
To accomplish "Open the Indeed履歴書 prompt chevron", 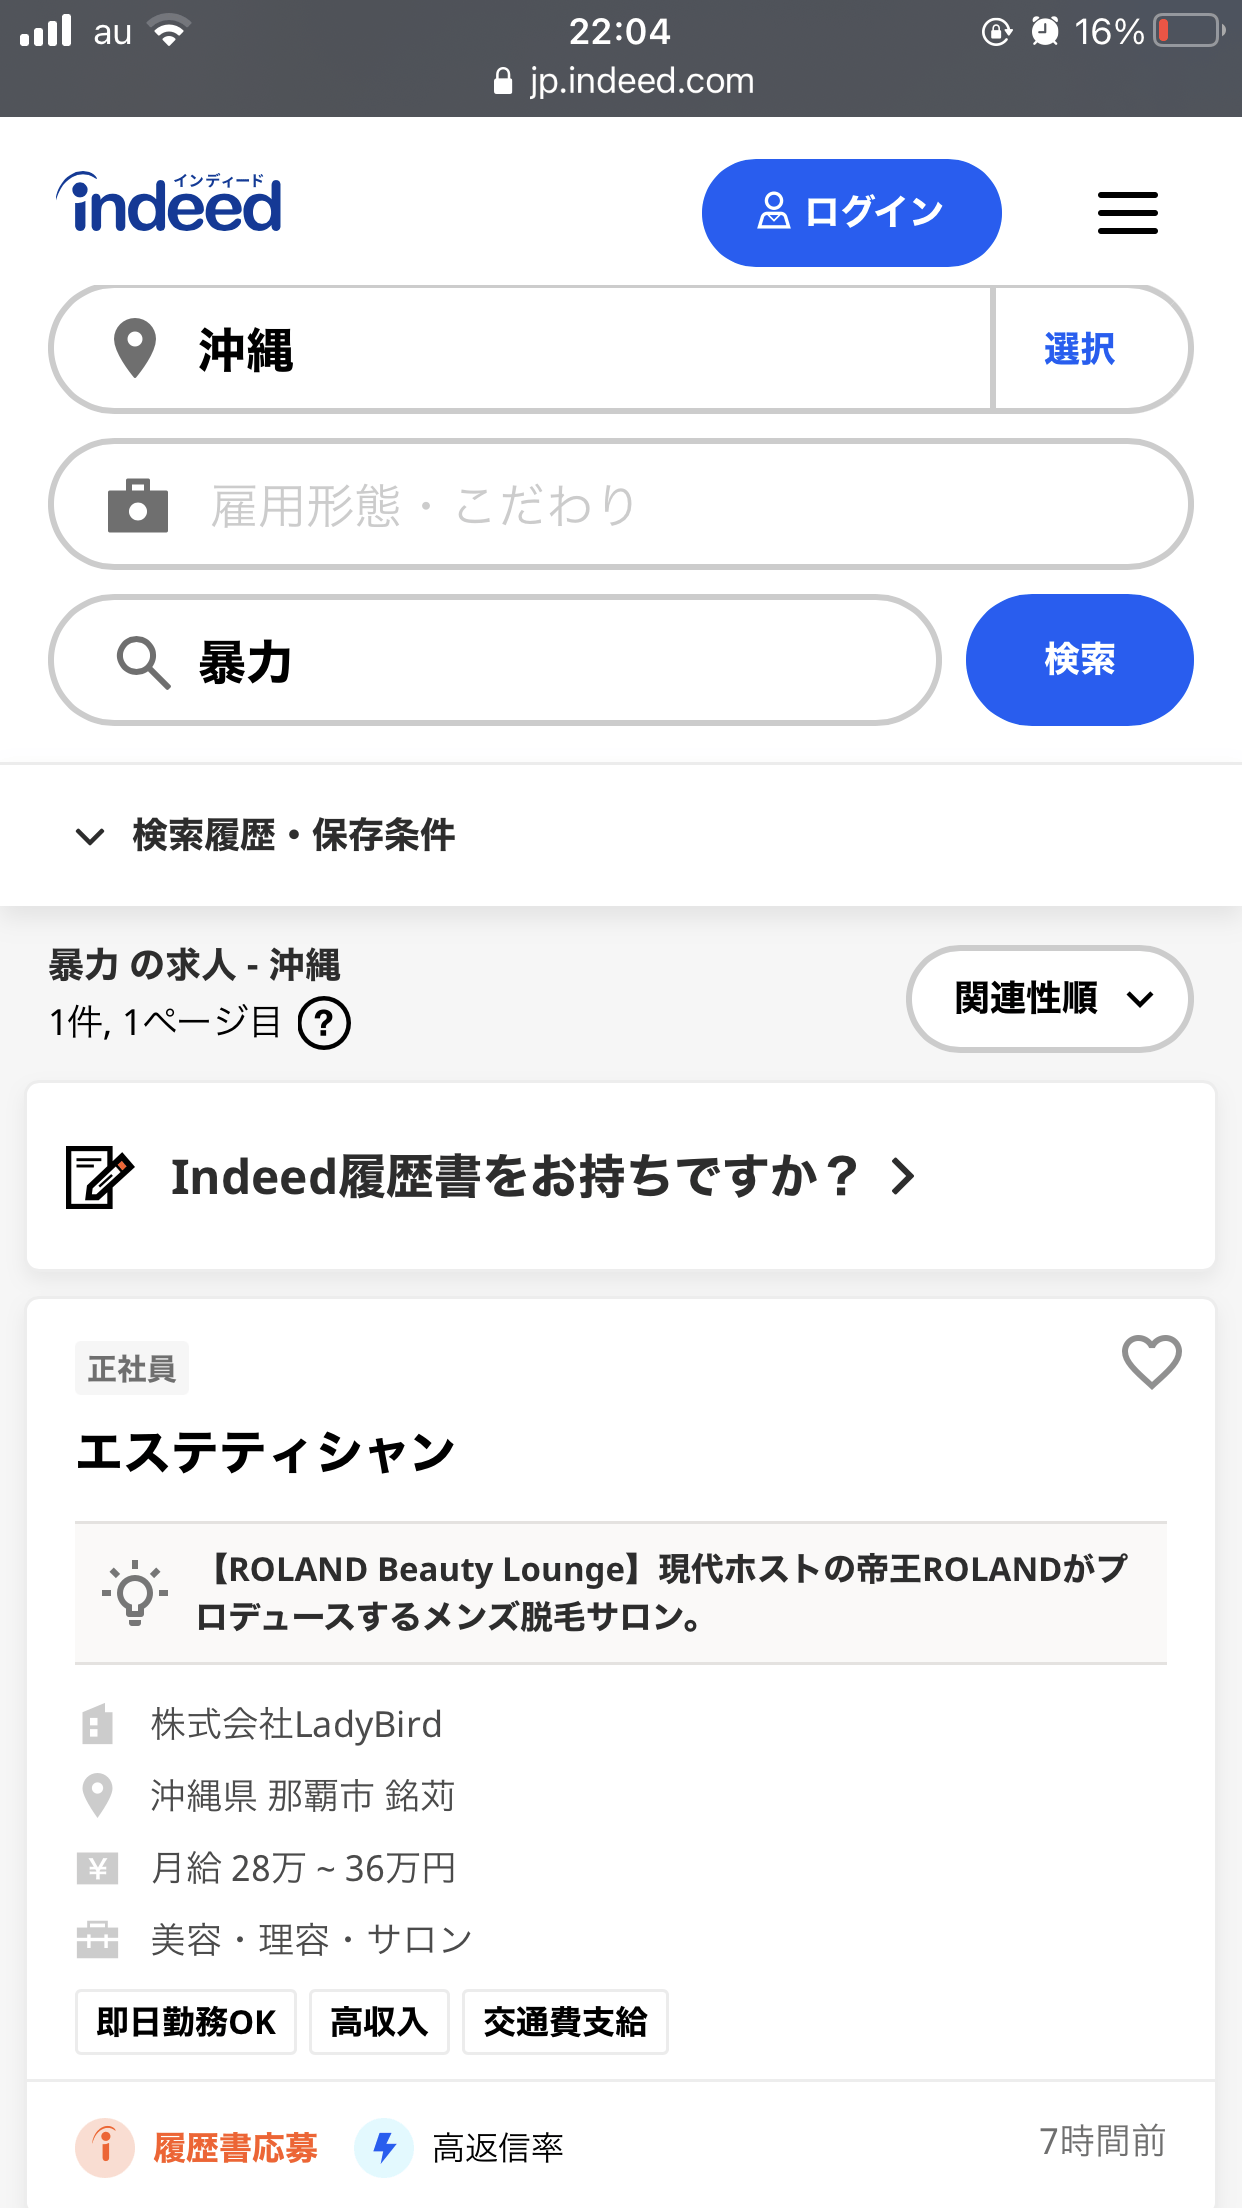I will (x=903, y=1177).
